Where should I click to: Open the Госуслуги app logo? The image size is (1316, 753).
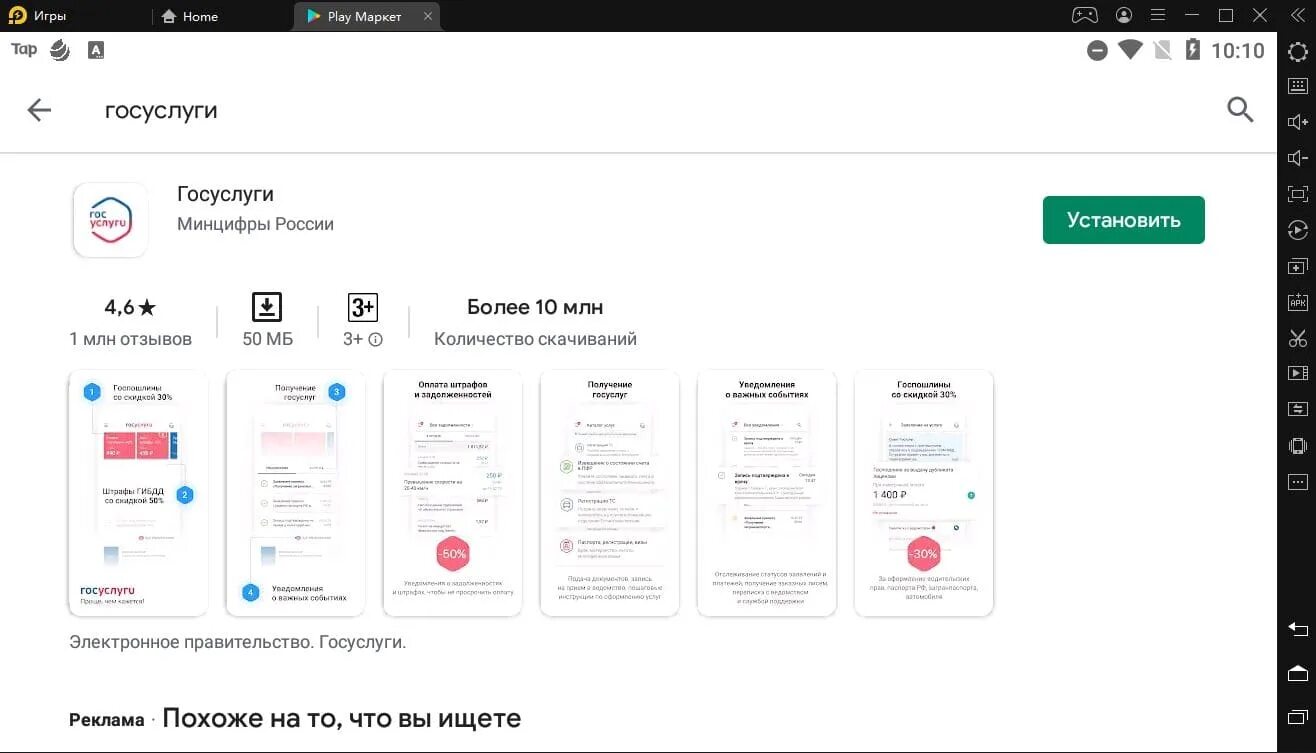(x=111, y=220)
